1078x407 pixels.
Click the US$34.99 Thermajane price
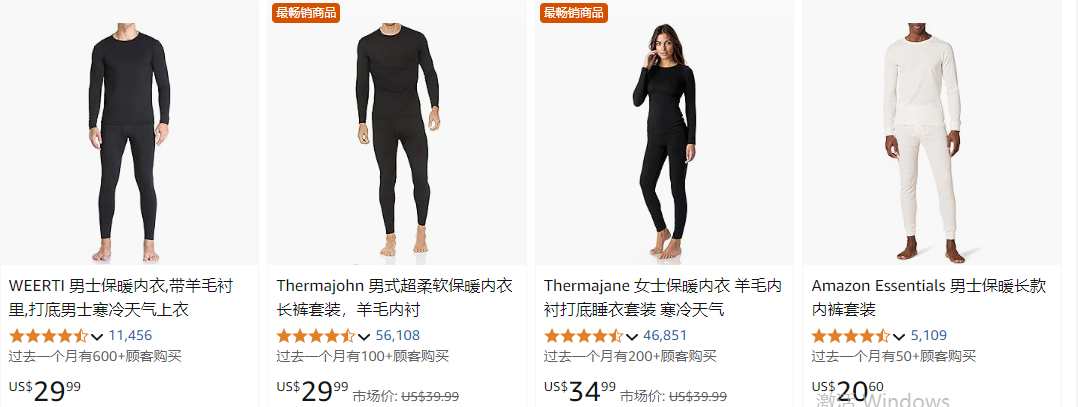tap(580, 390)
